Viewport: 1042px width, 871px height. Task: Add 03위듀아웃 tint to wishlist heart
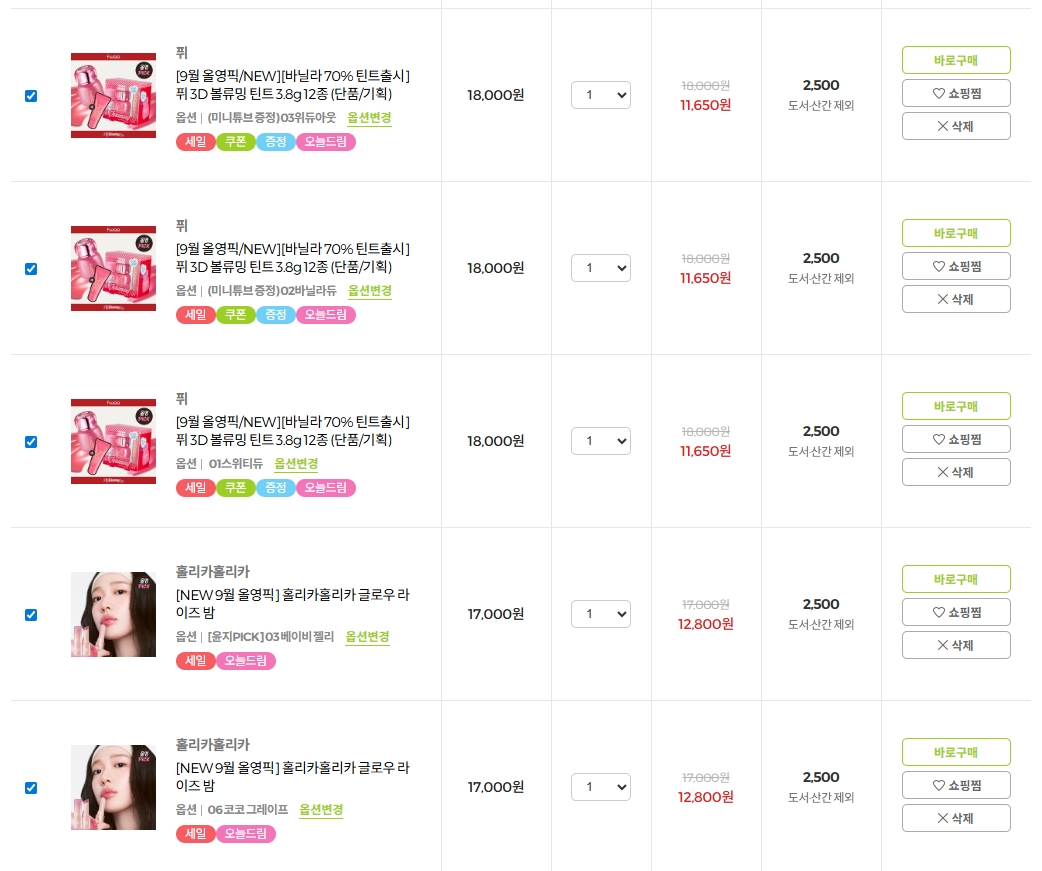pos(956,93)
